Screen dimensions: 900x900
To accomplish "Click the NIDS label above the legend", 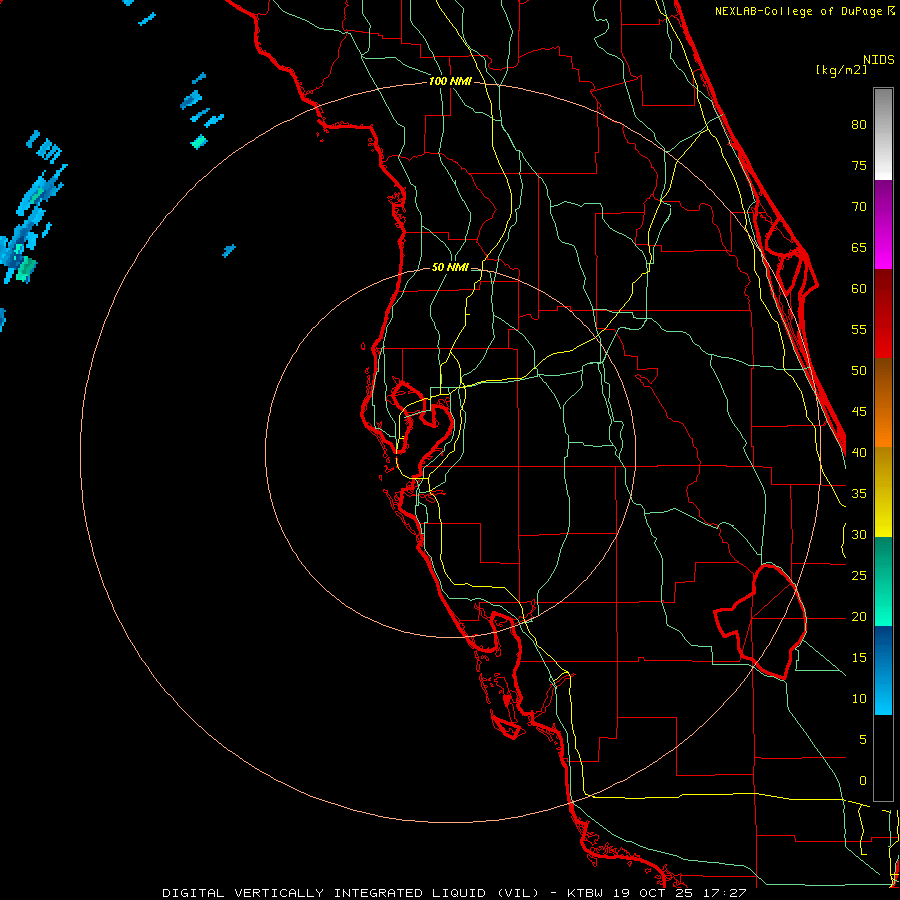I will (878, 60).
